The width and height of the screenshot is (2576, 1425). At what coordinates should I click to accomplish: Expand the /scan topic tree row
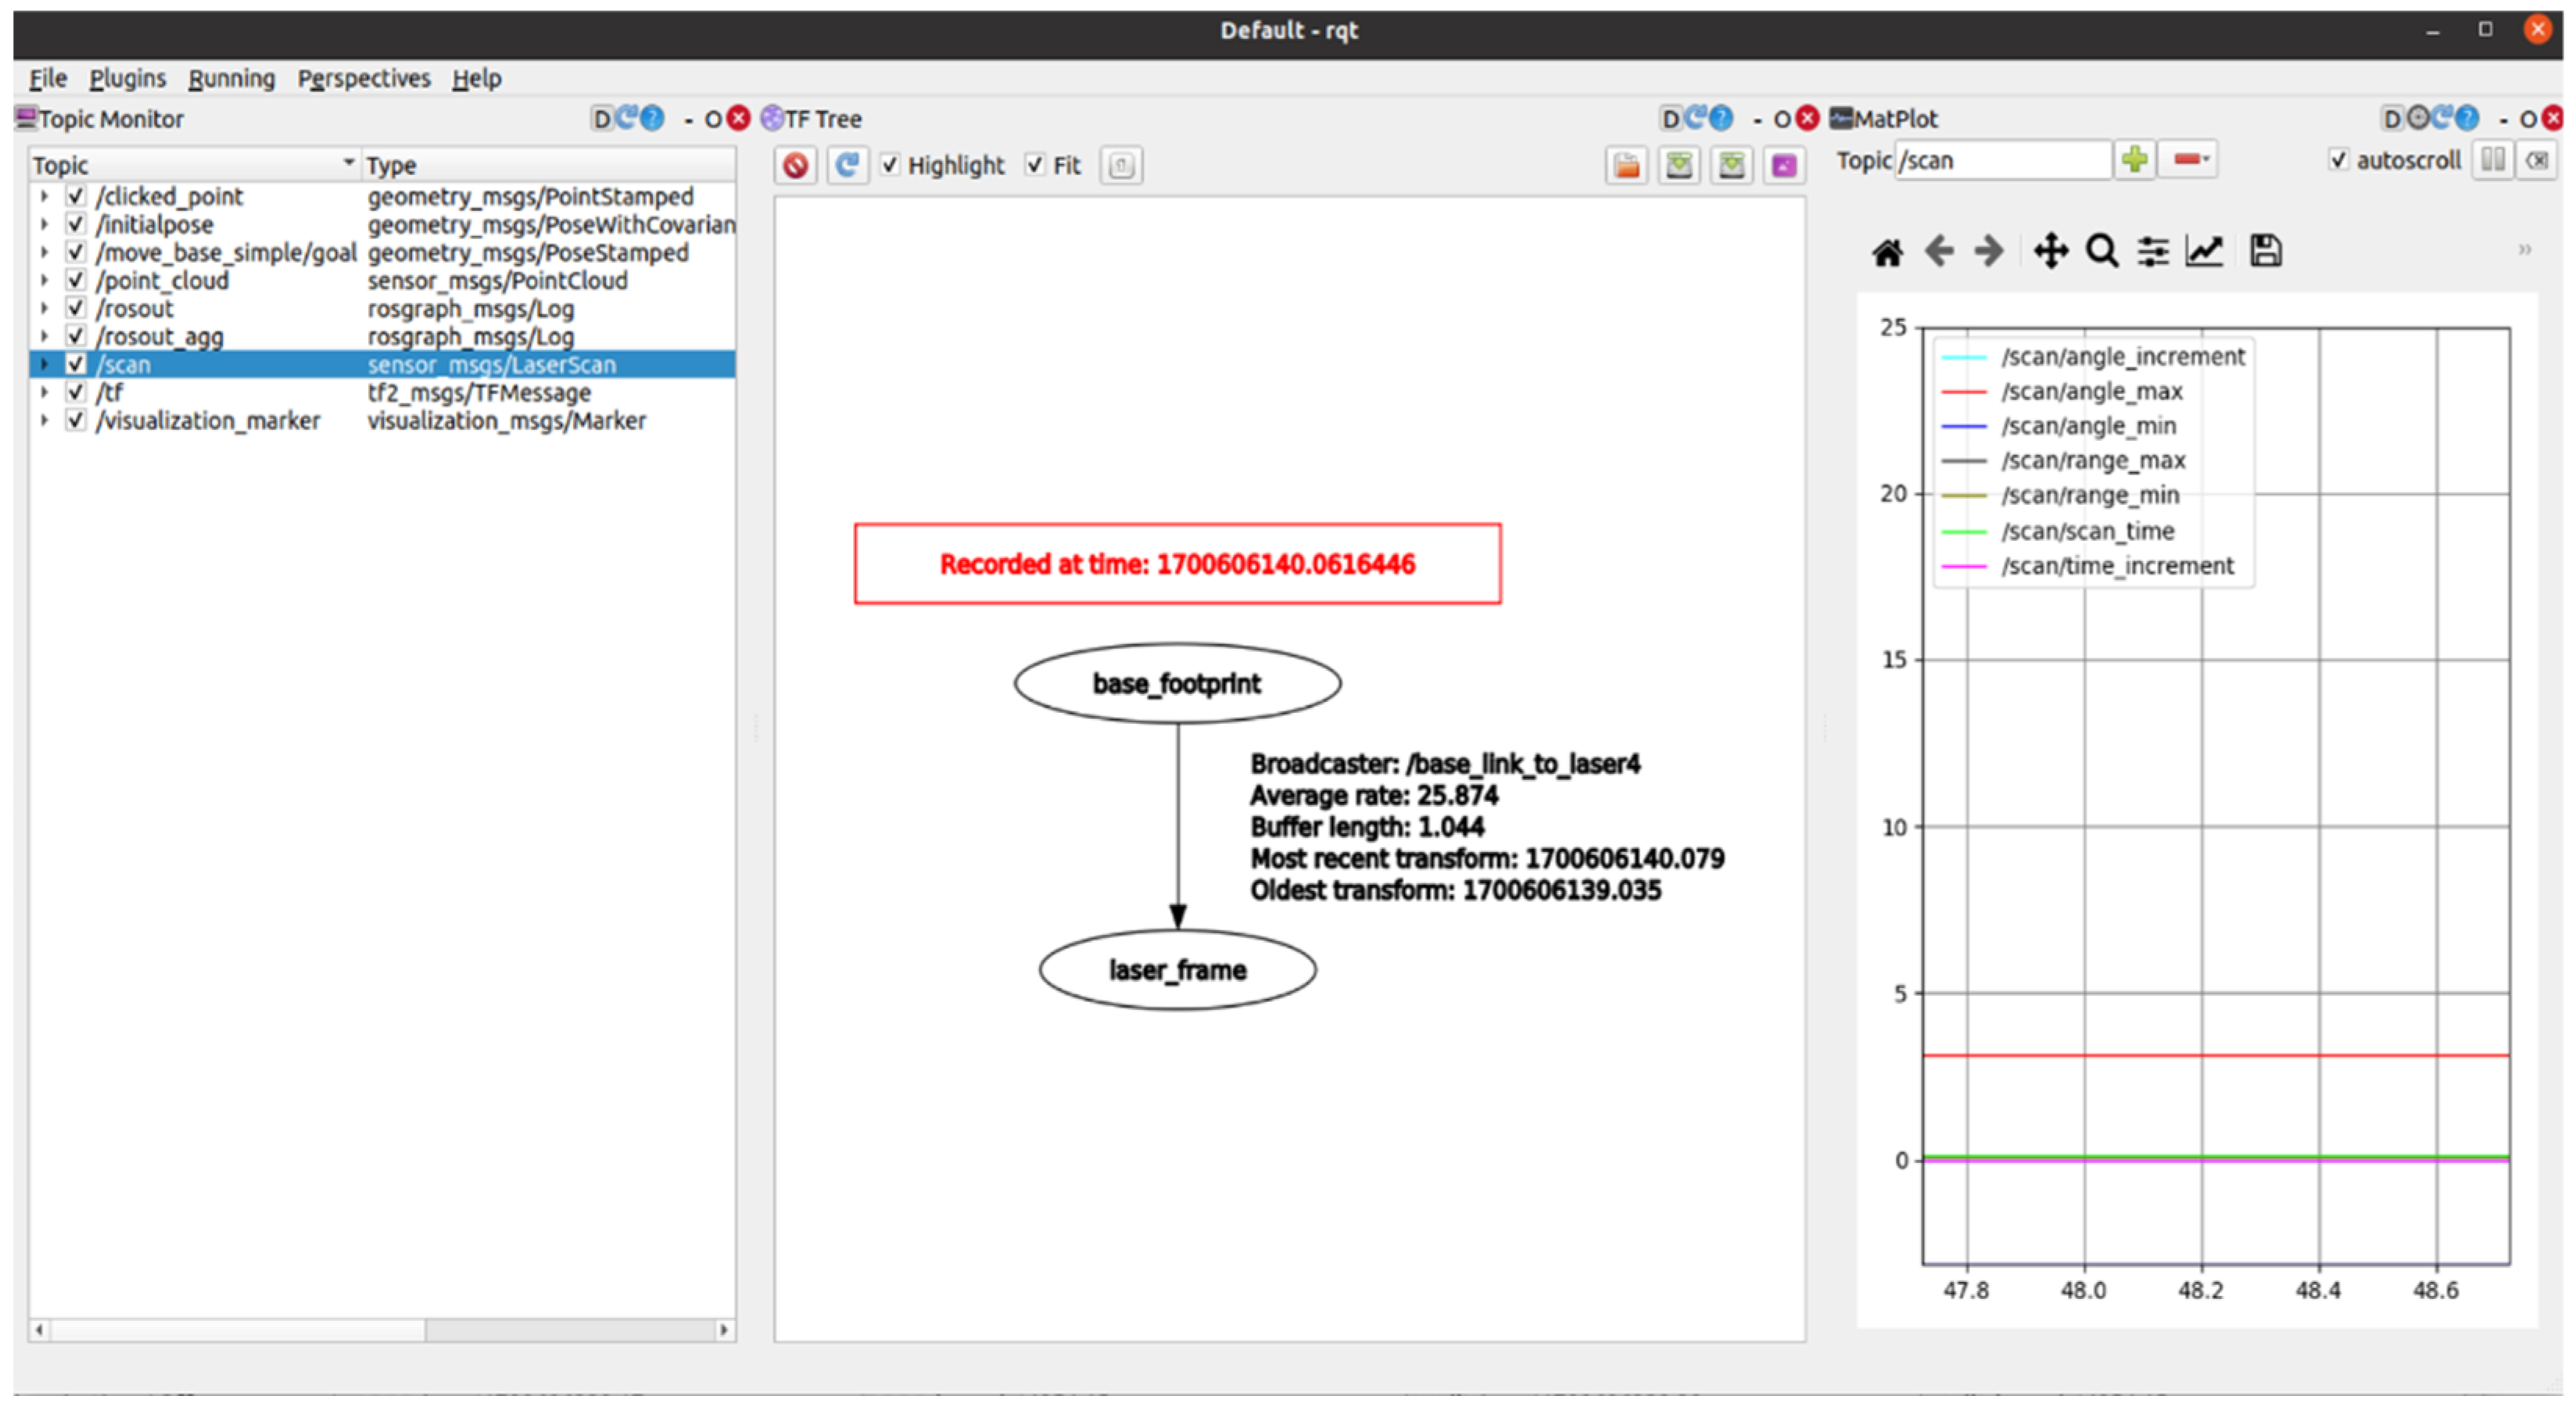(44, 364)
